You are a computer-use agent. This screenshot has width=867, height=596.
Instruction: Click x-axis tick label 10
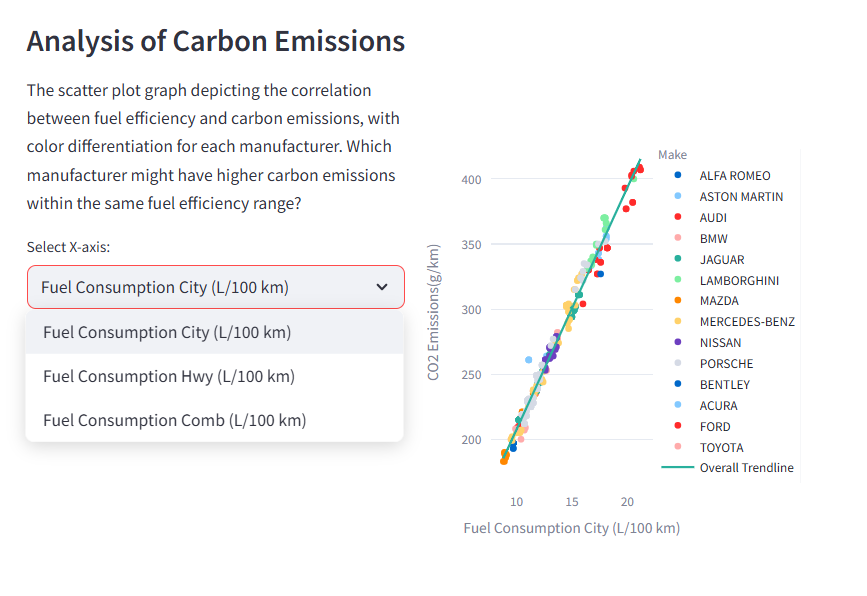click(x=516, y=502)
